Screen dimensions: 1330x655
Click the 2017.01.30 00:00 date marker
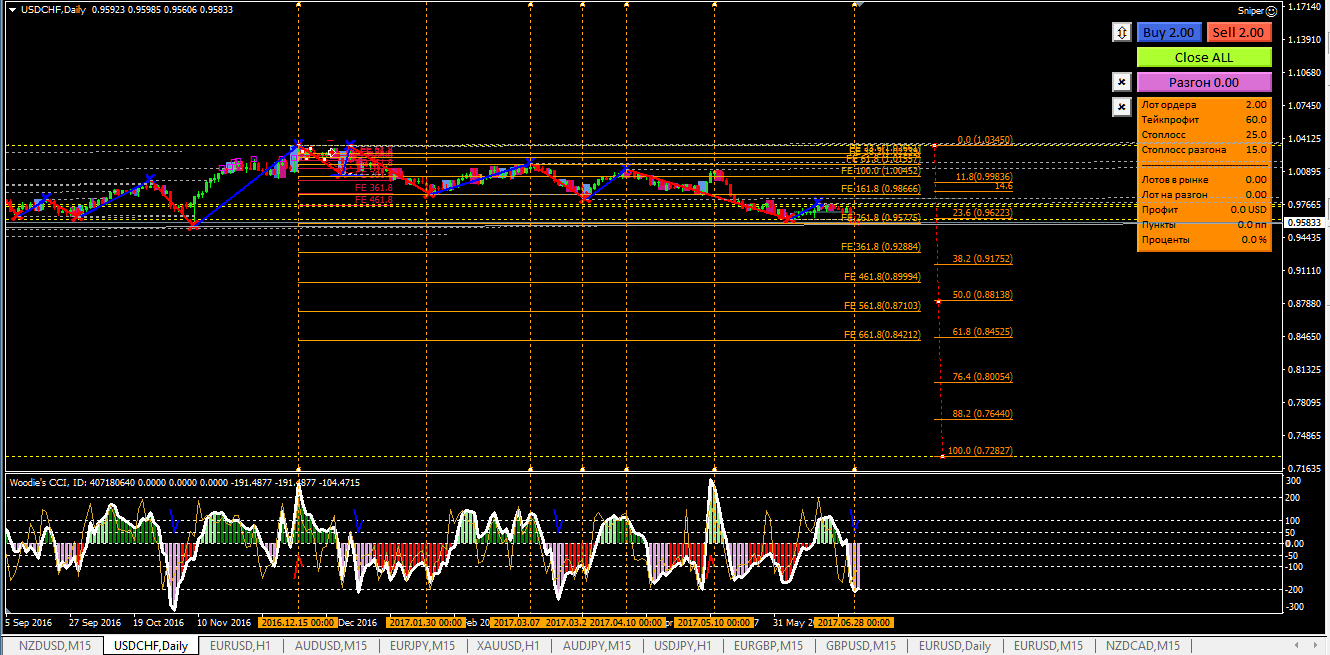[x=426, y=622]
